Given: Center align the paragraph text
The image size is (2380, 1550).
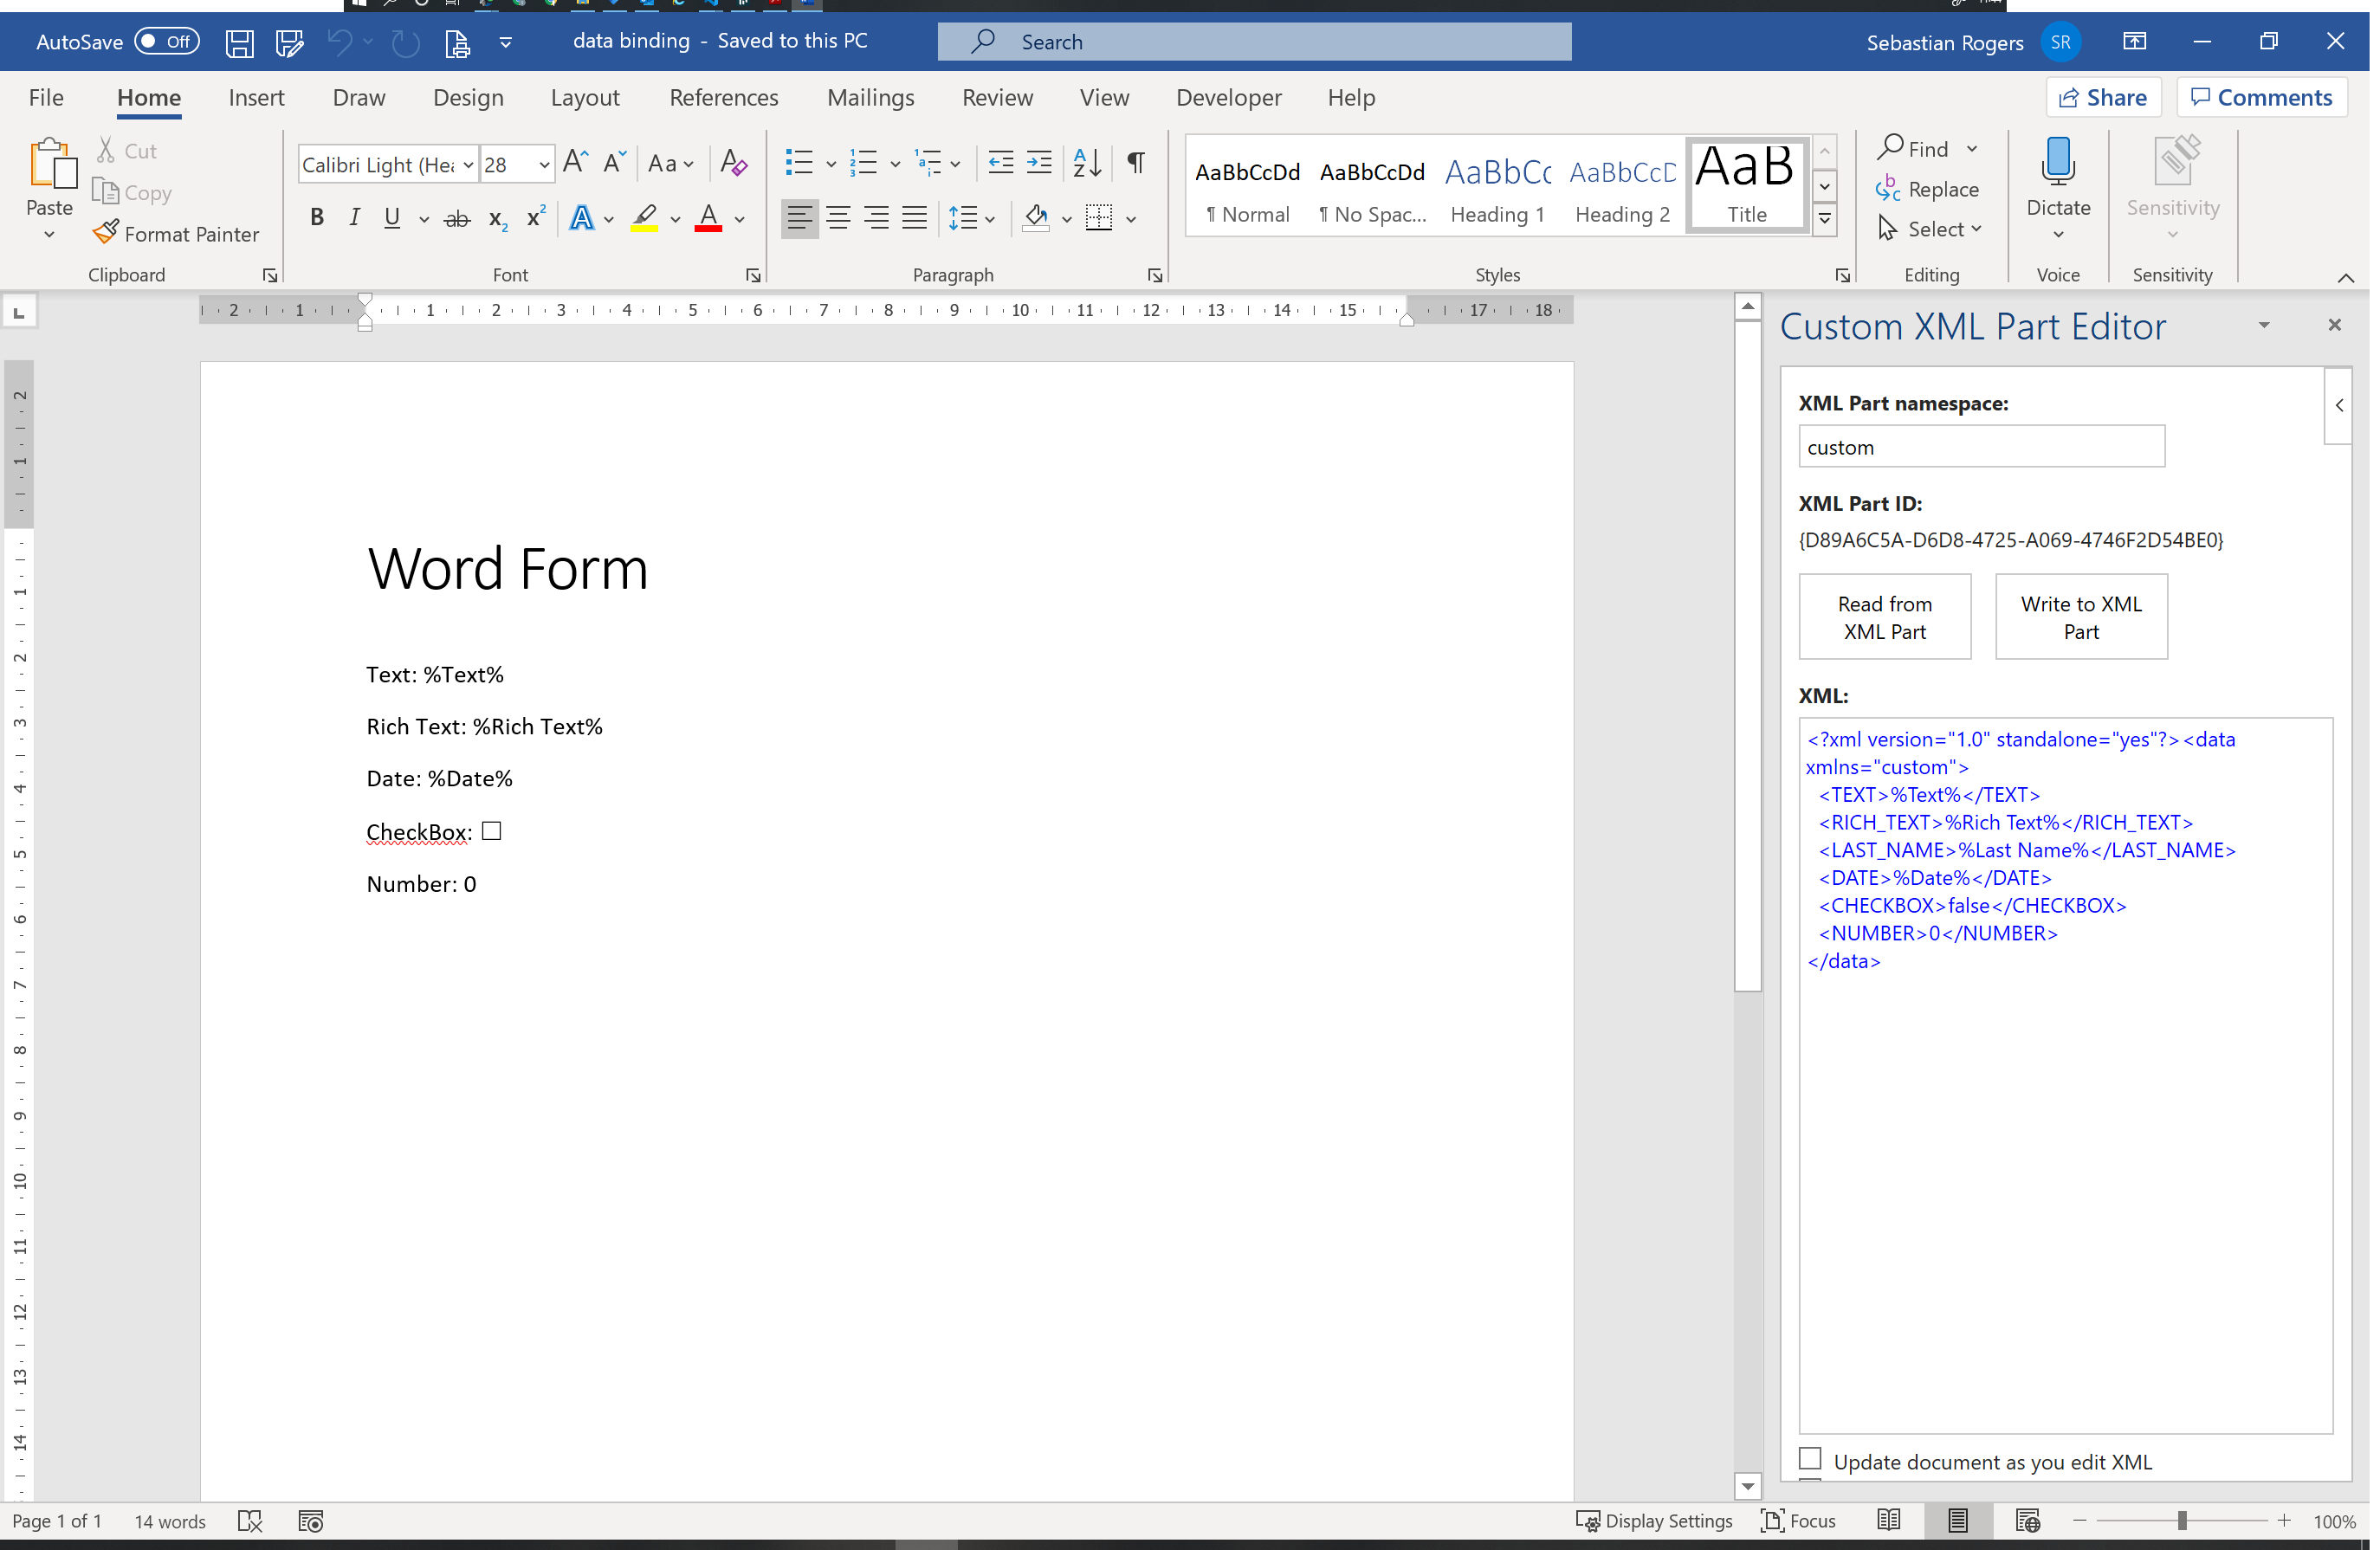Looking at the screenshot, I should tap(838, 218).
